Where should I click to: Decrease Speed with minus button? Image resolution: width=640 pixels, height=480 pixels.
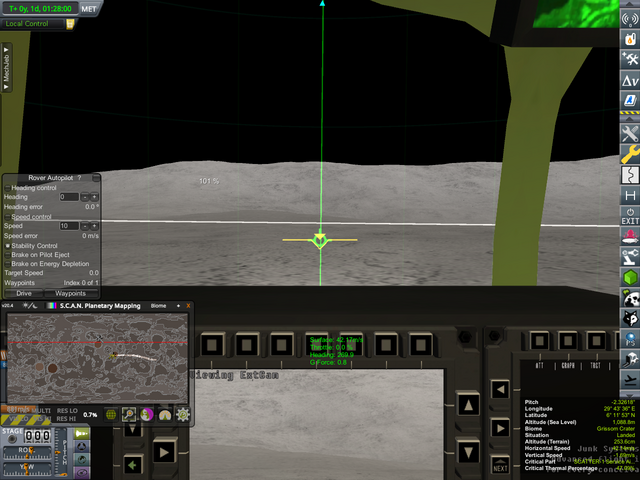pos(84,226)
